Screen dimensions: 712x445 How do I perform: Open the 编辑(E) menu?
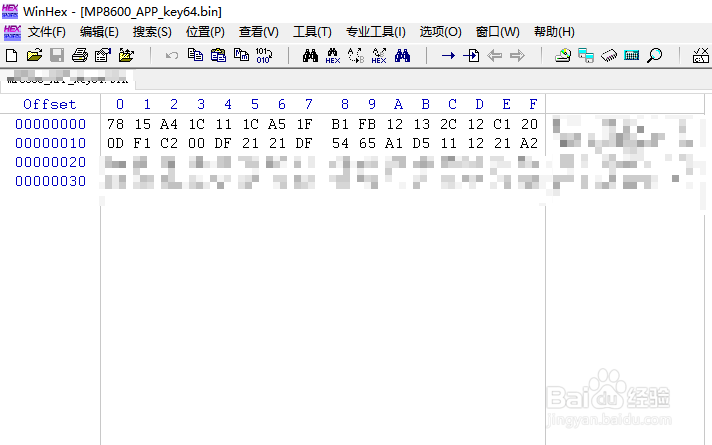[99, 32]
